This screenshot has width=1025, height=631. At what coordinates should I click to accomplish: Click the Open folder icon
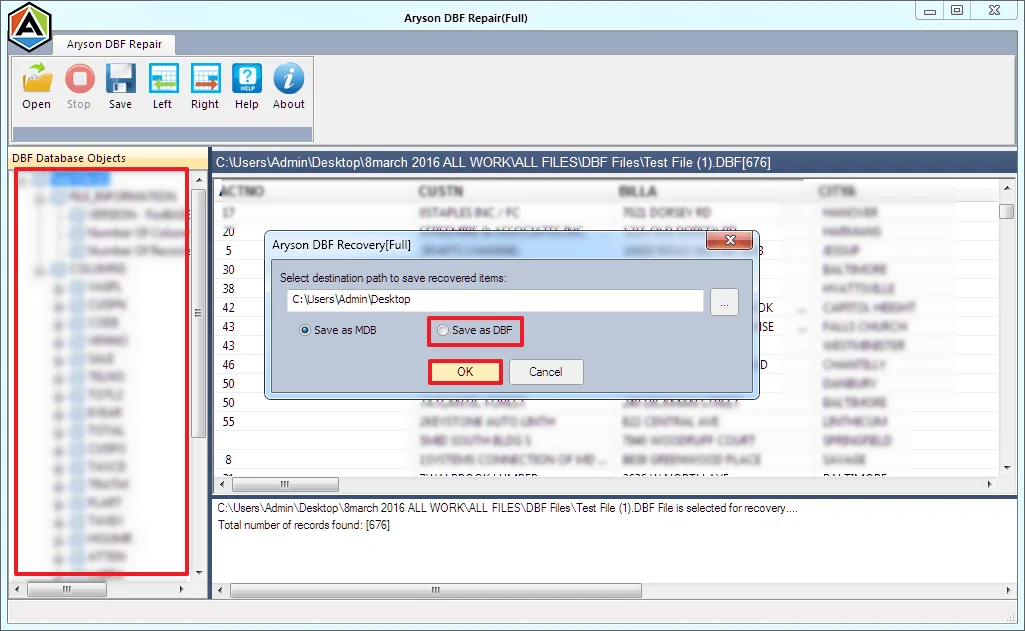click(x=37, y=78)
